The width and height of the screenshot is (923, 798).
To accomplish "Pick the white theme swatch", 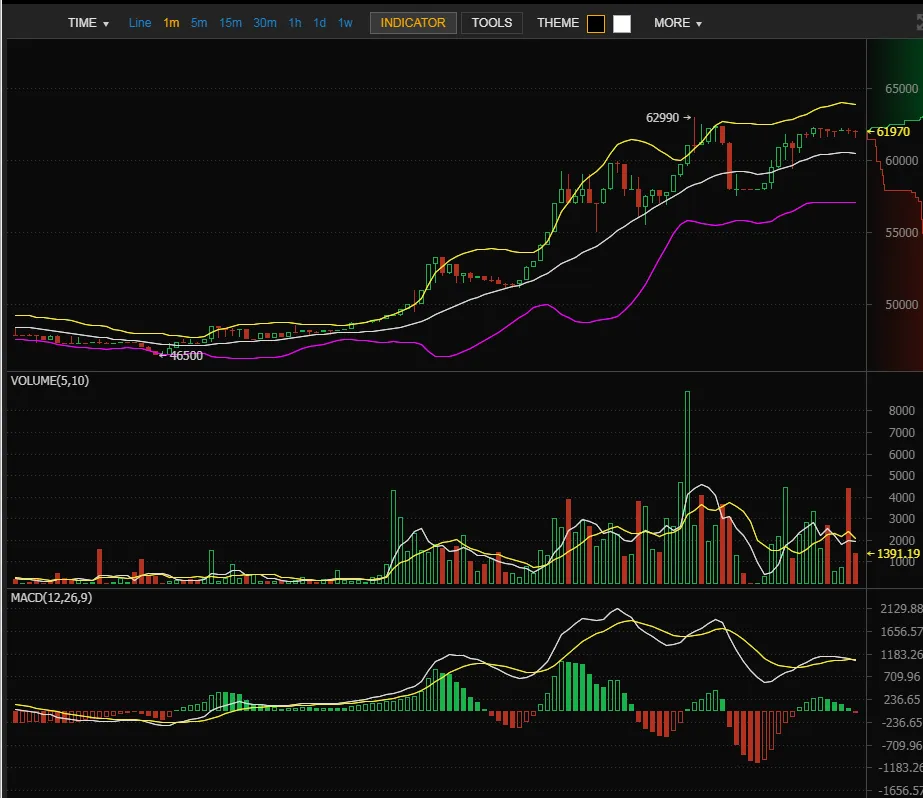I will [622, 24].
